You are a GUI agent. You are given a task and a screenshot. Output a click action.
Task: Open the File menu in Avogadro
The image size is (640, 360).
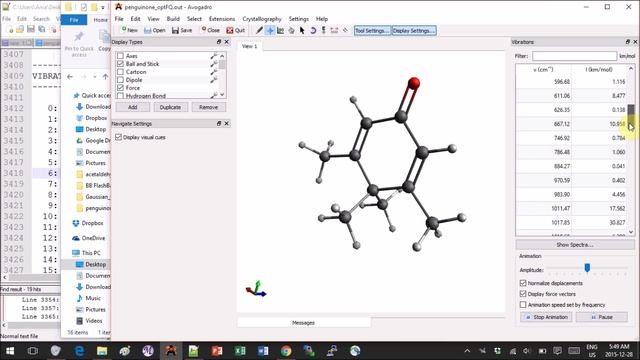119,19
